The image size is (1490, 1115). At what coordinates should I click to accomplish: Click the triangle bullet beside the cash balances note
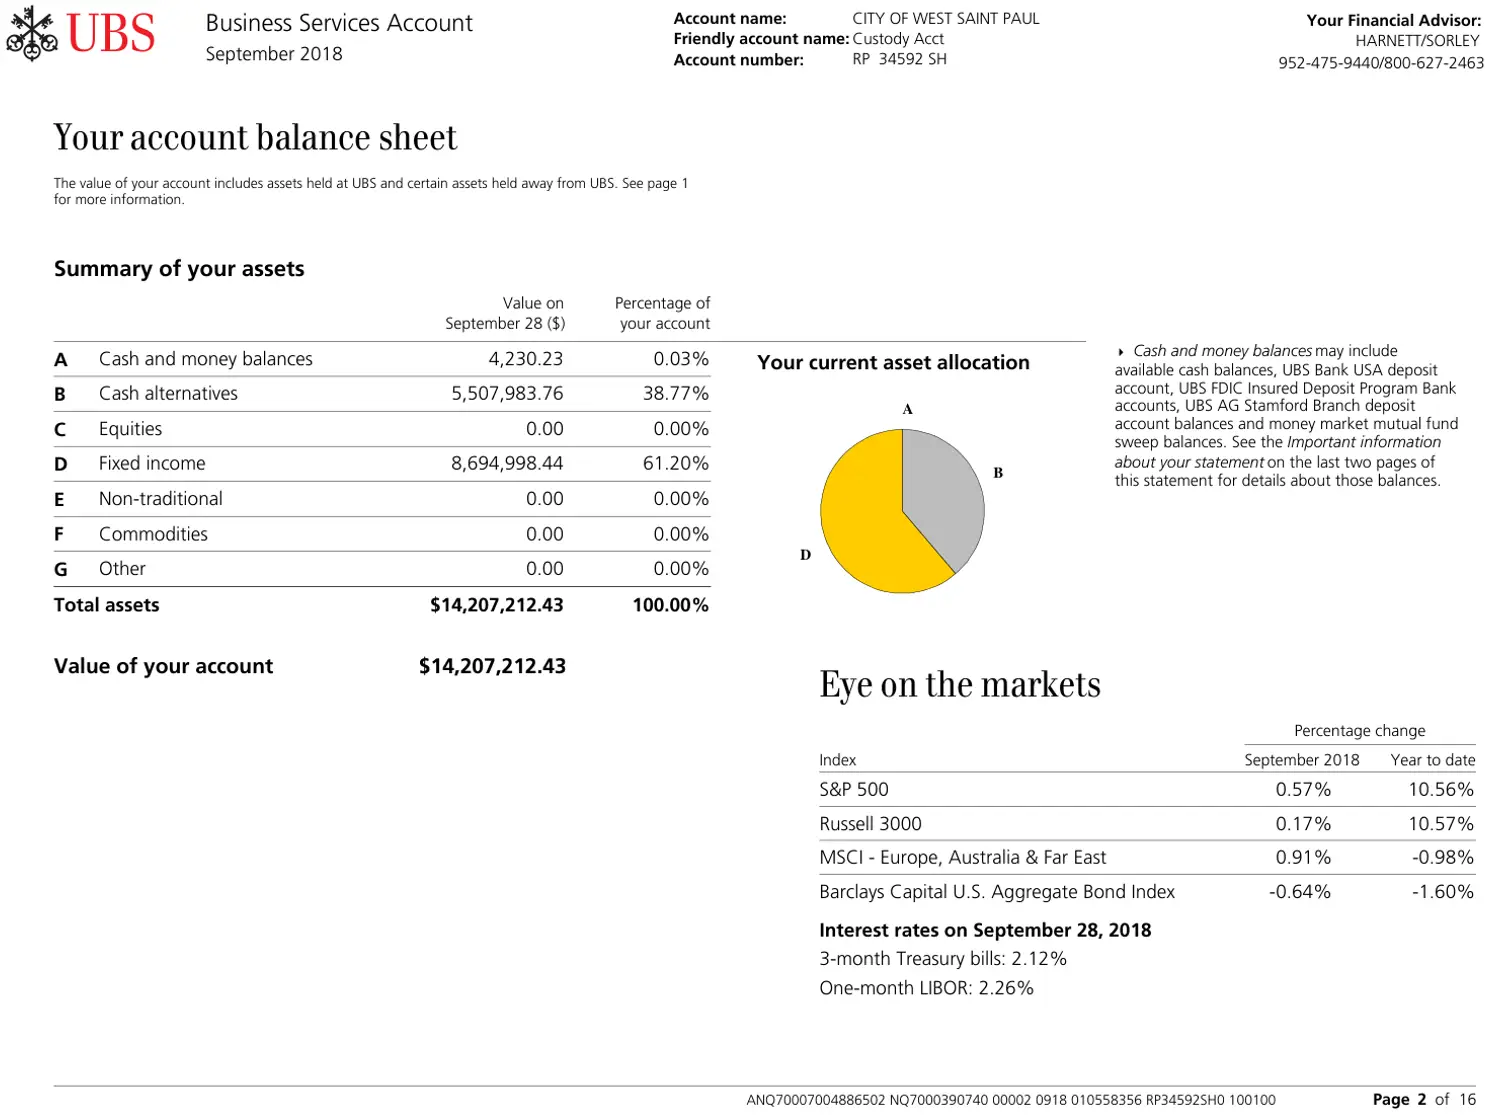click(1121, 352)
